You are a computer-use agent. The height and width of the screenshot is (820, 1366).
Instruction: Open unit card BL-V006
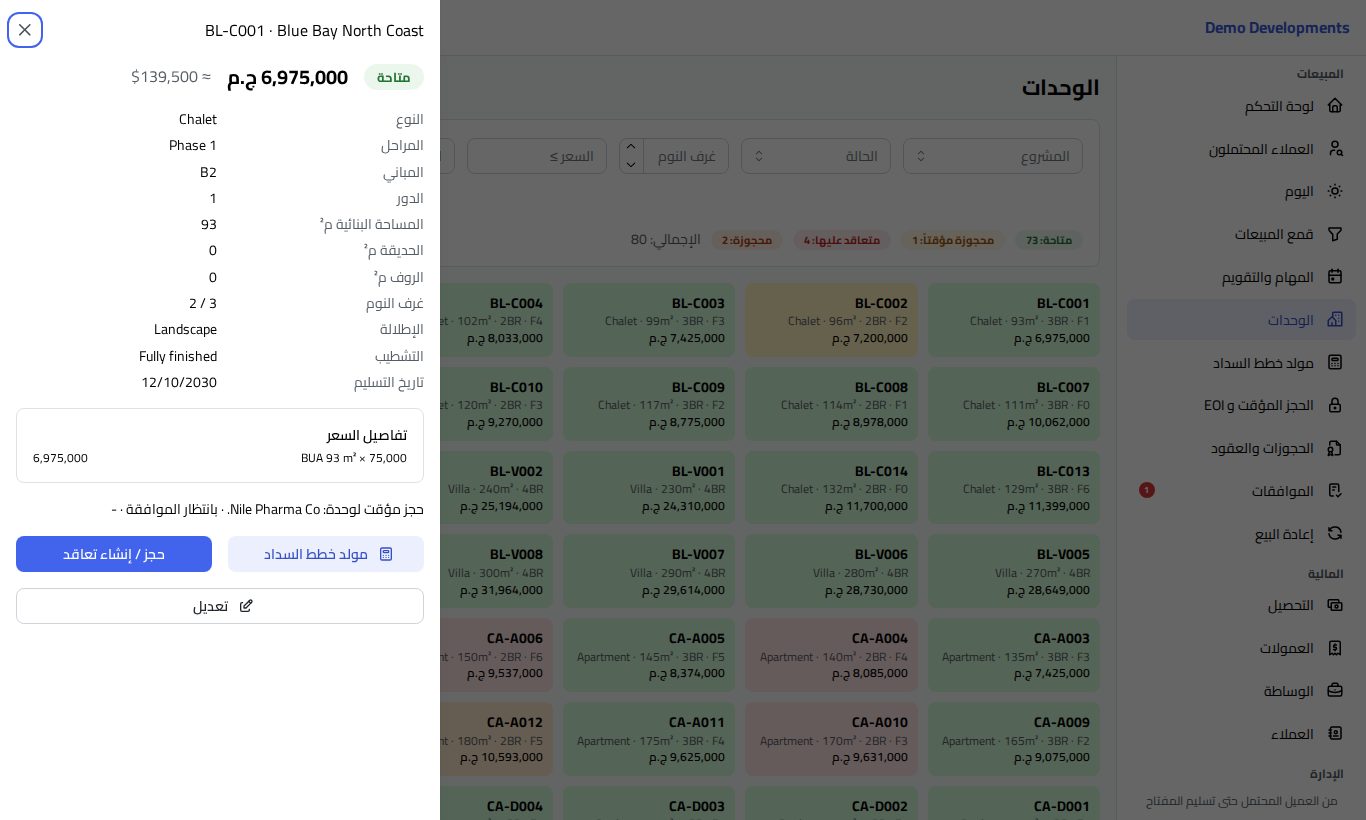831,571
